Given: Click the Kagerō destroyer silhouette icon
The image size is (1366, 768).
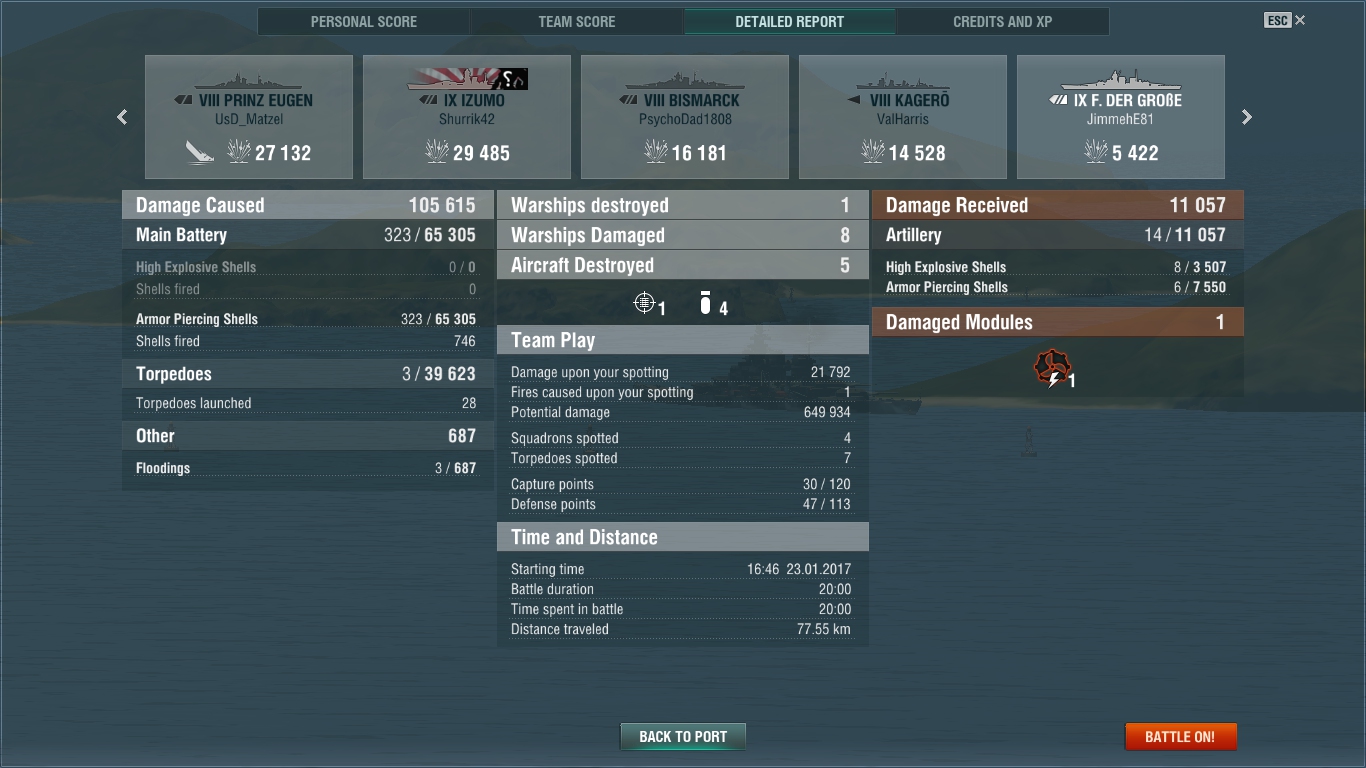Looking at the screenshot, I should (903, 82).
